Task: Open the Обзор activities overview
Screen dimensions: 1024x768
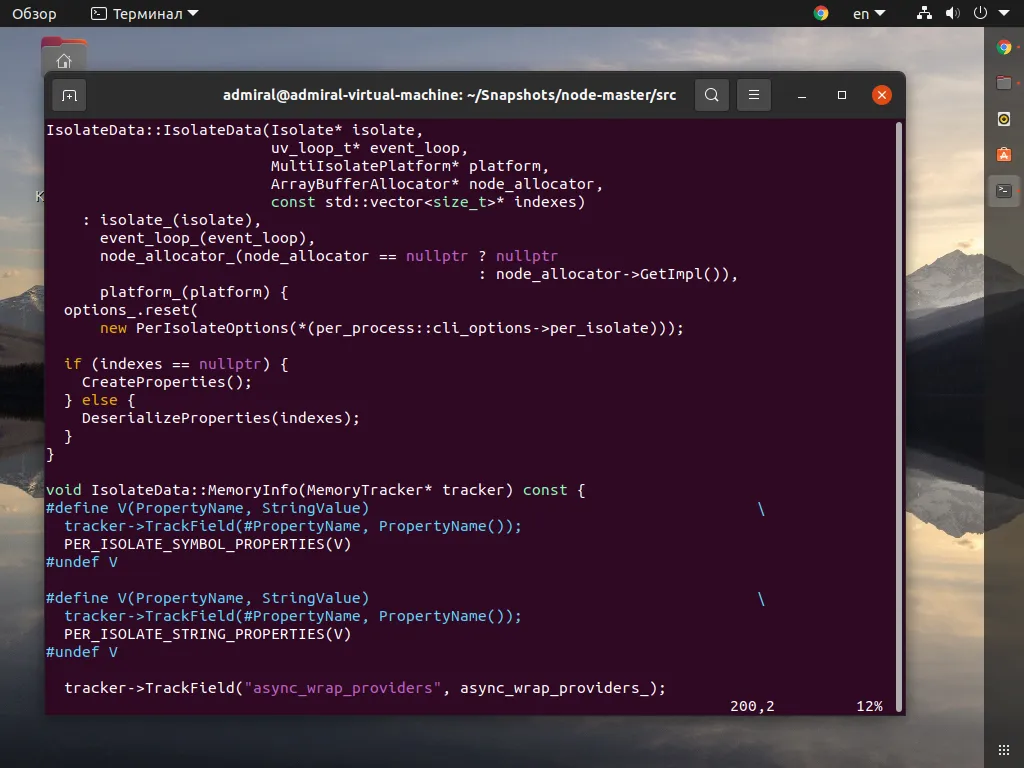Action: point(35,13)
